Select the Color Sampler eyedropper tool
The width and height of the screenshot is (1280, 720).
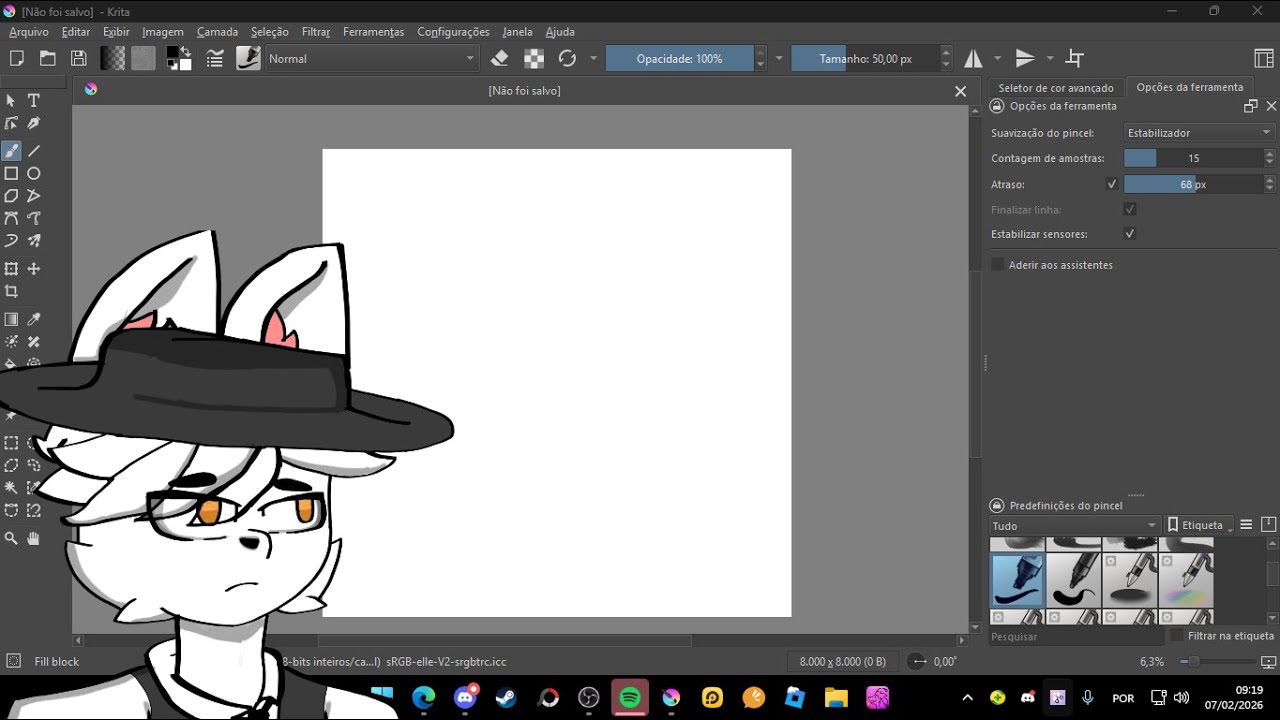tap(33, 320)
